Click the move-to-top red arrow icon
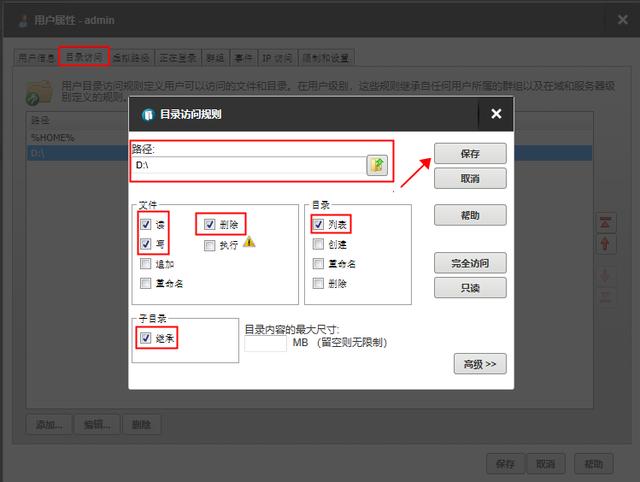 (x=604, y=222)
